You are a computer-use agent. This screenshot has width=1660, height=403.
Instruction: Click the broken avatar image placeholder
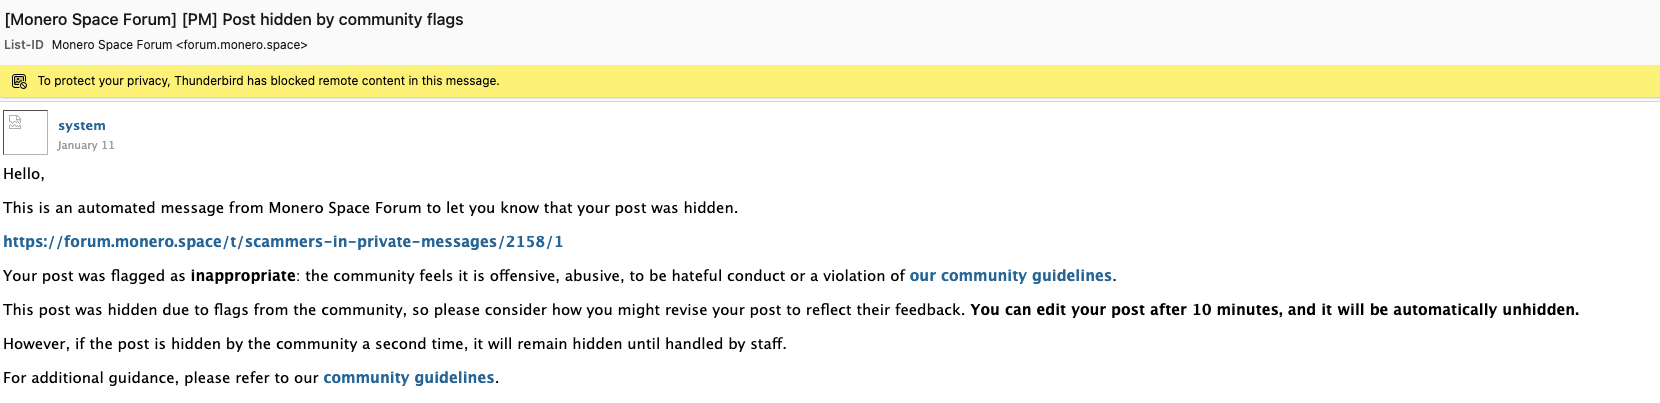[25, 132]
